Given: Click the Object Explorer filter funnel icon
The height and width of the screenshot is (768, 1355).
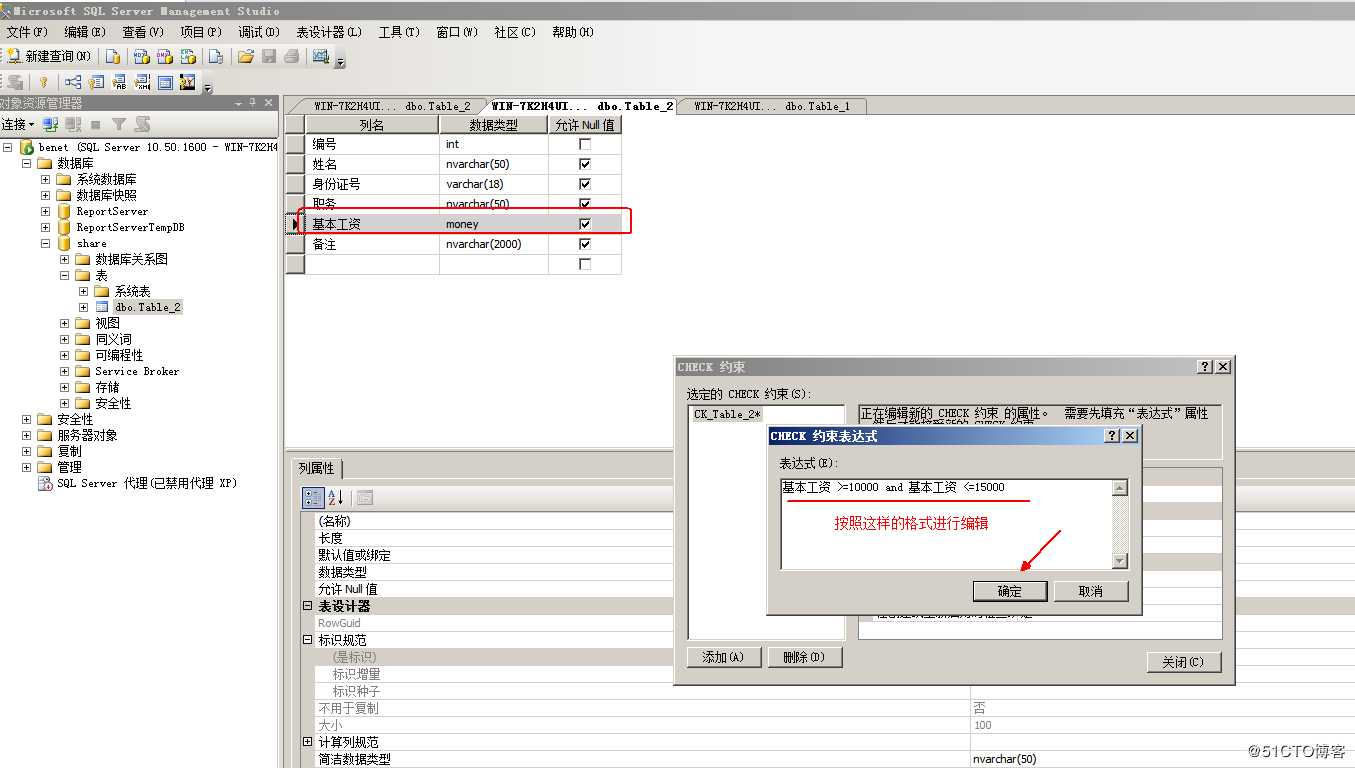Looking at the screenshot, I should 119,125.
